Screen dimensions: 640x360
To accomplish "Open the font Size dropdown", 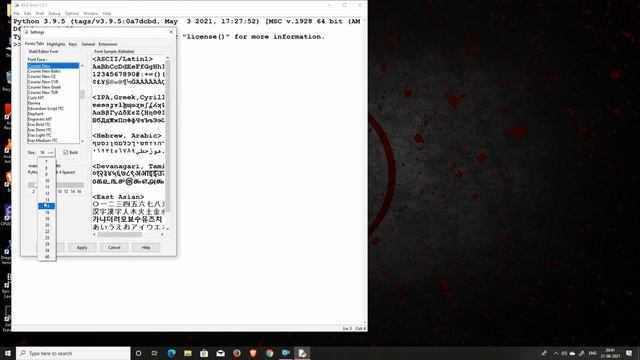I will (47, 152).
